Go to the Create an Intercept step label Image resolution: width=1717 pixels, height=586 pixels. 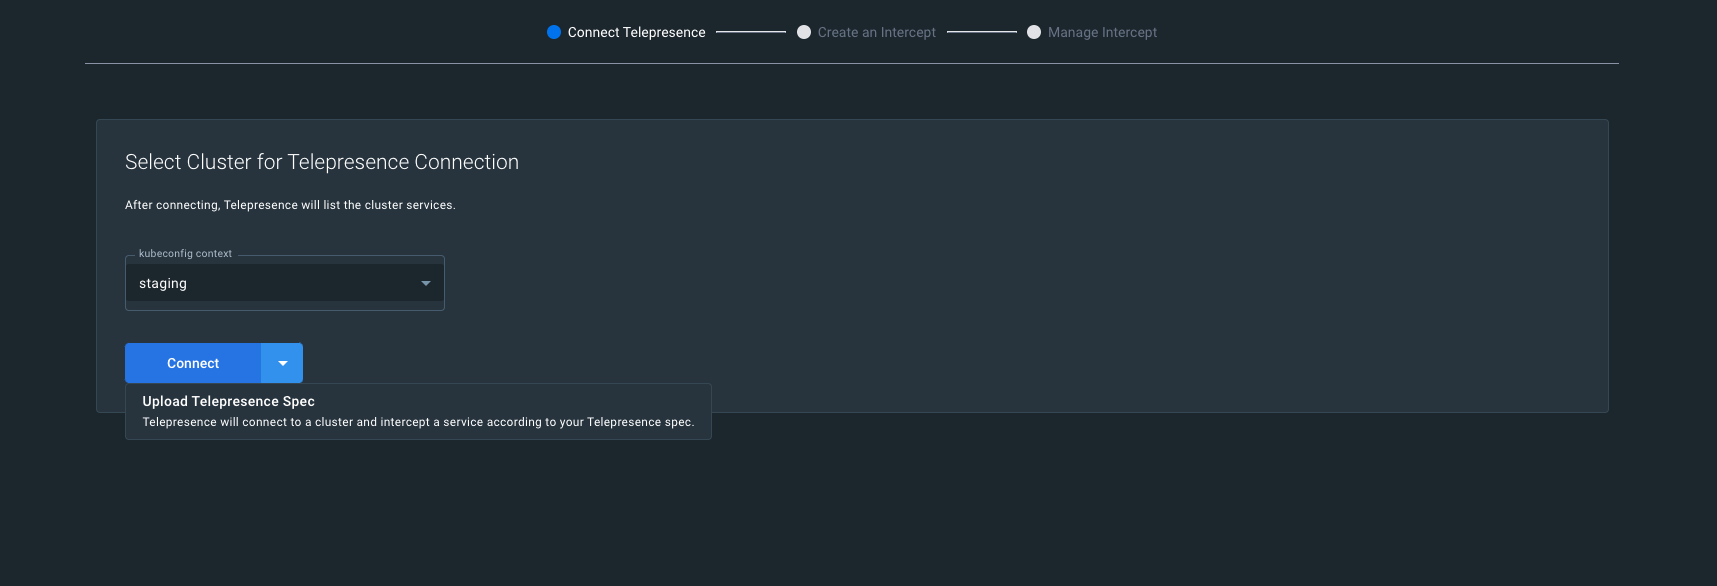pos(876,32)
